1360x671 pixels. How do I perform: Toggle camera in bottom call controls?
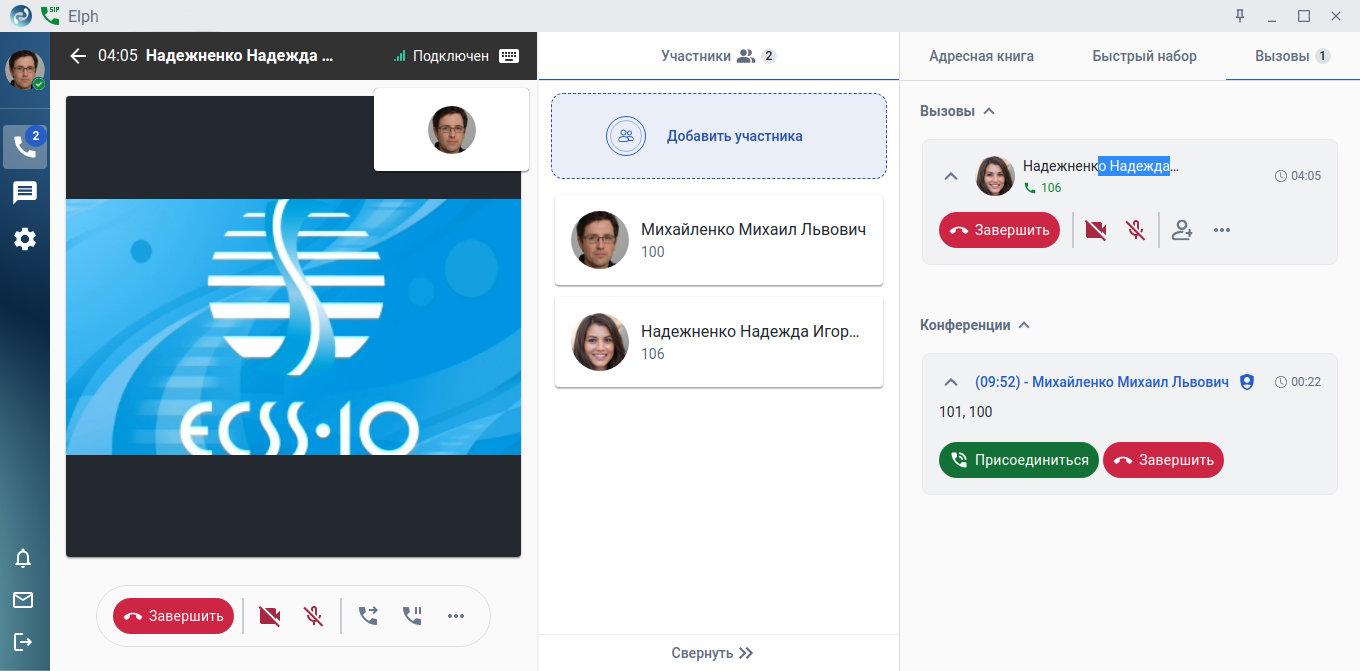269,616
